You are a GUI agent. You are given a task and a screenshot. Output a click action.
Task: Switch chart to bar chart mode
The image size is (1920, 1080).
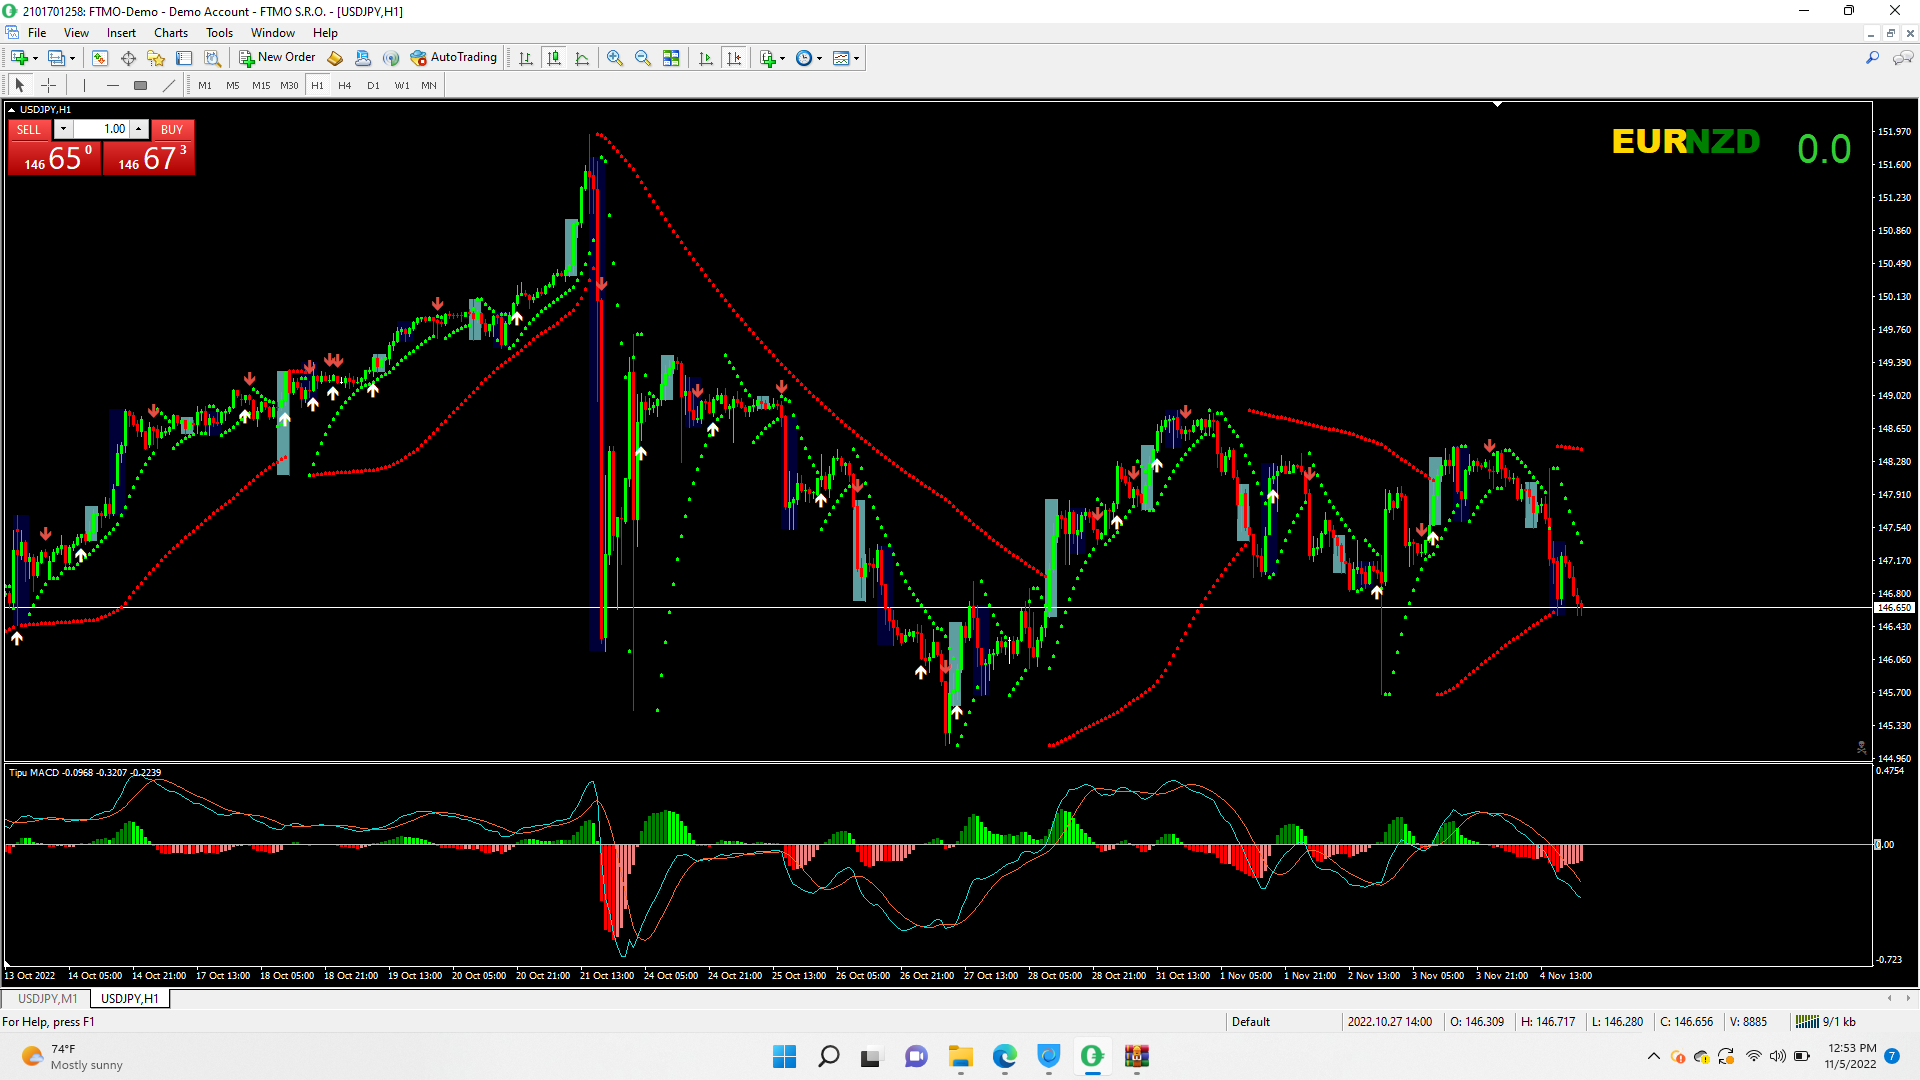(x=526, y=58)
